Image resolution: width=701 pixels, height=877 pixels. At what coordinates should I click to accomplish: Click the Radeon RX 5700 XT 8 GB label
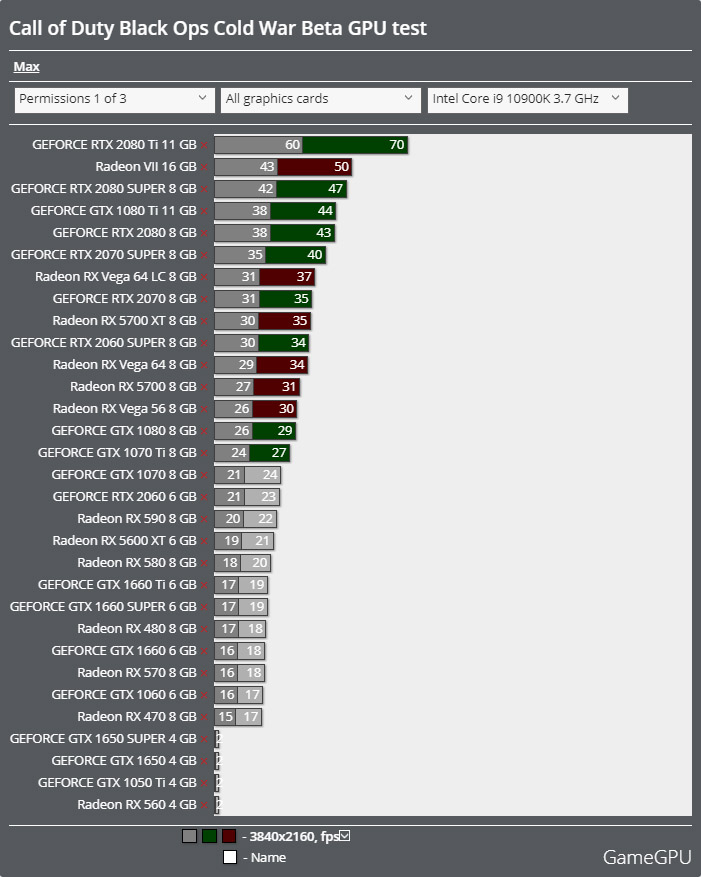pyautogui.click(x=124, y=320)
